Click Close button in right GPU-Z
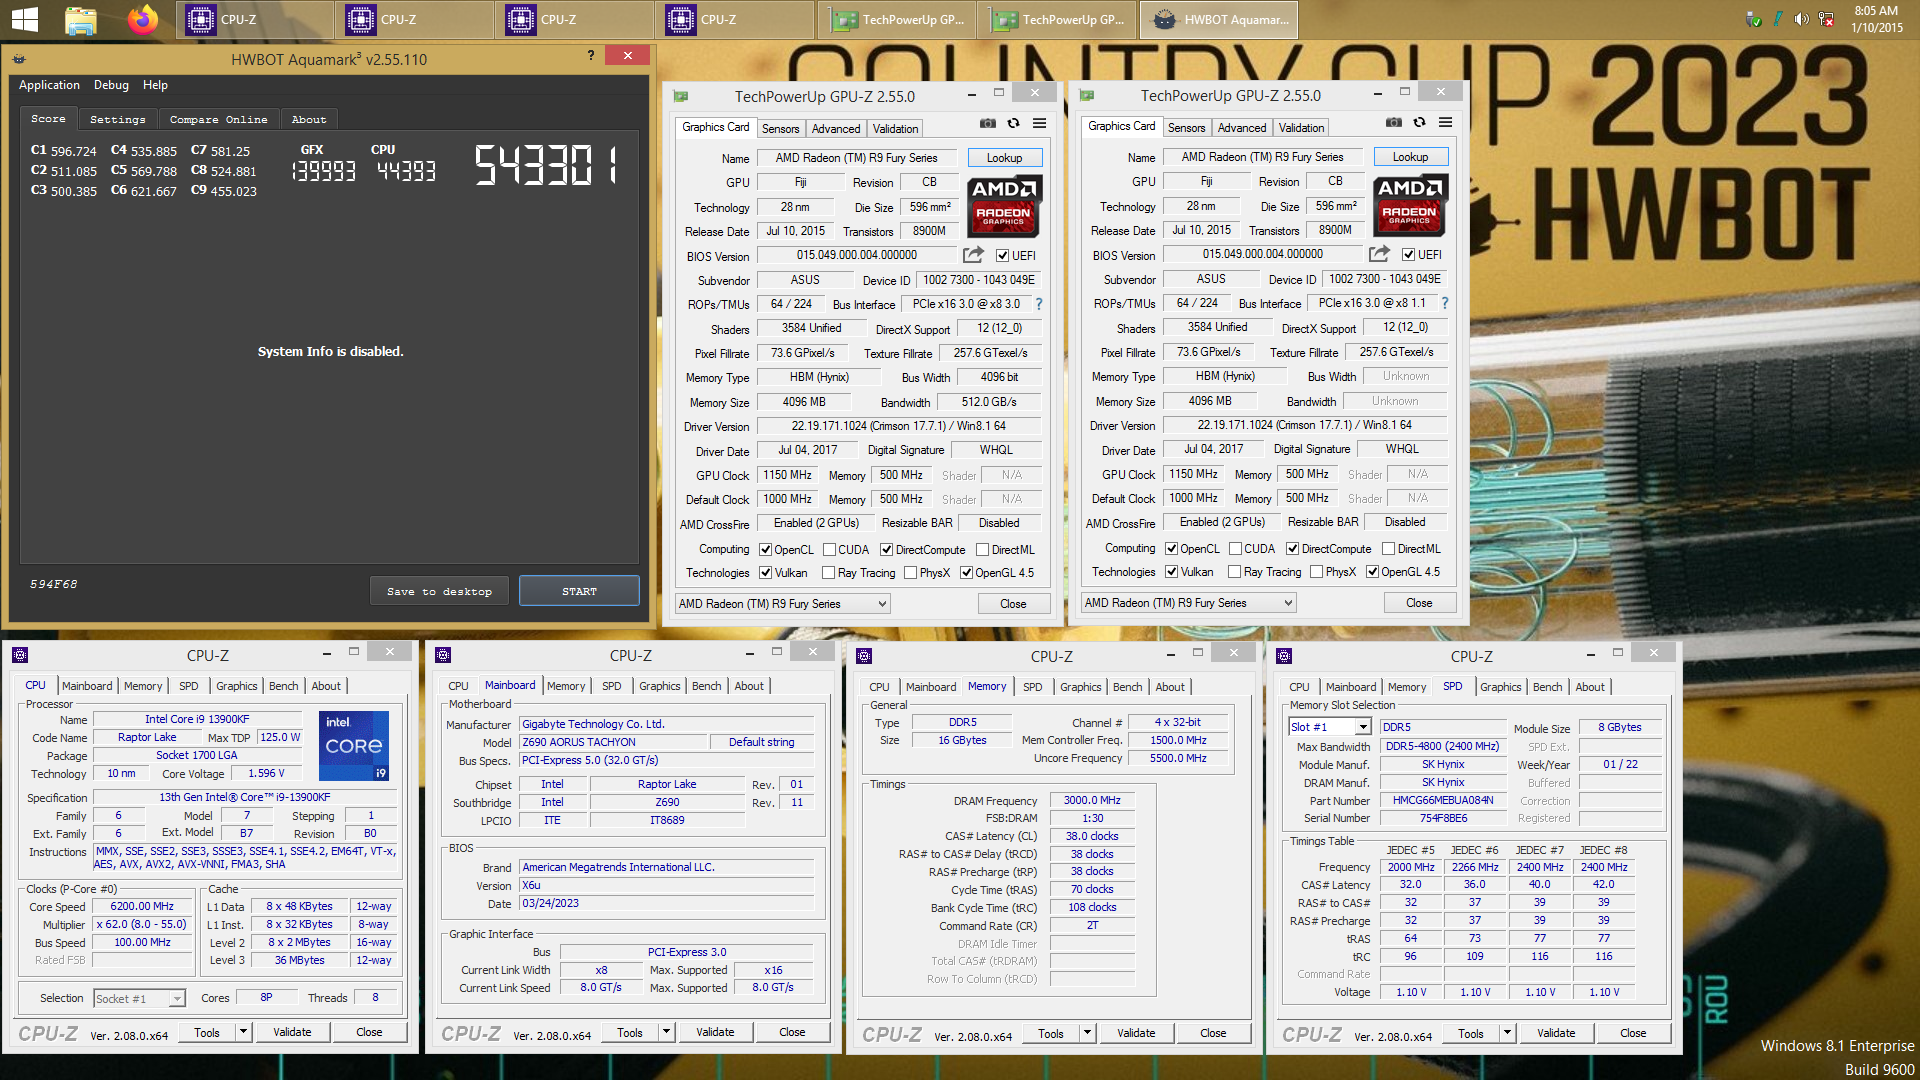This screenshot has height=1080, width=1920. [x=1419, y=603]
